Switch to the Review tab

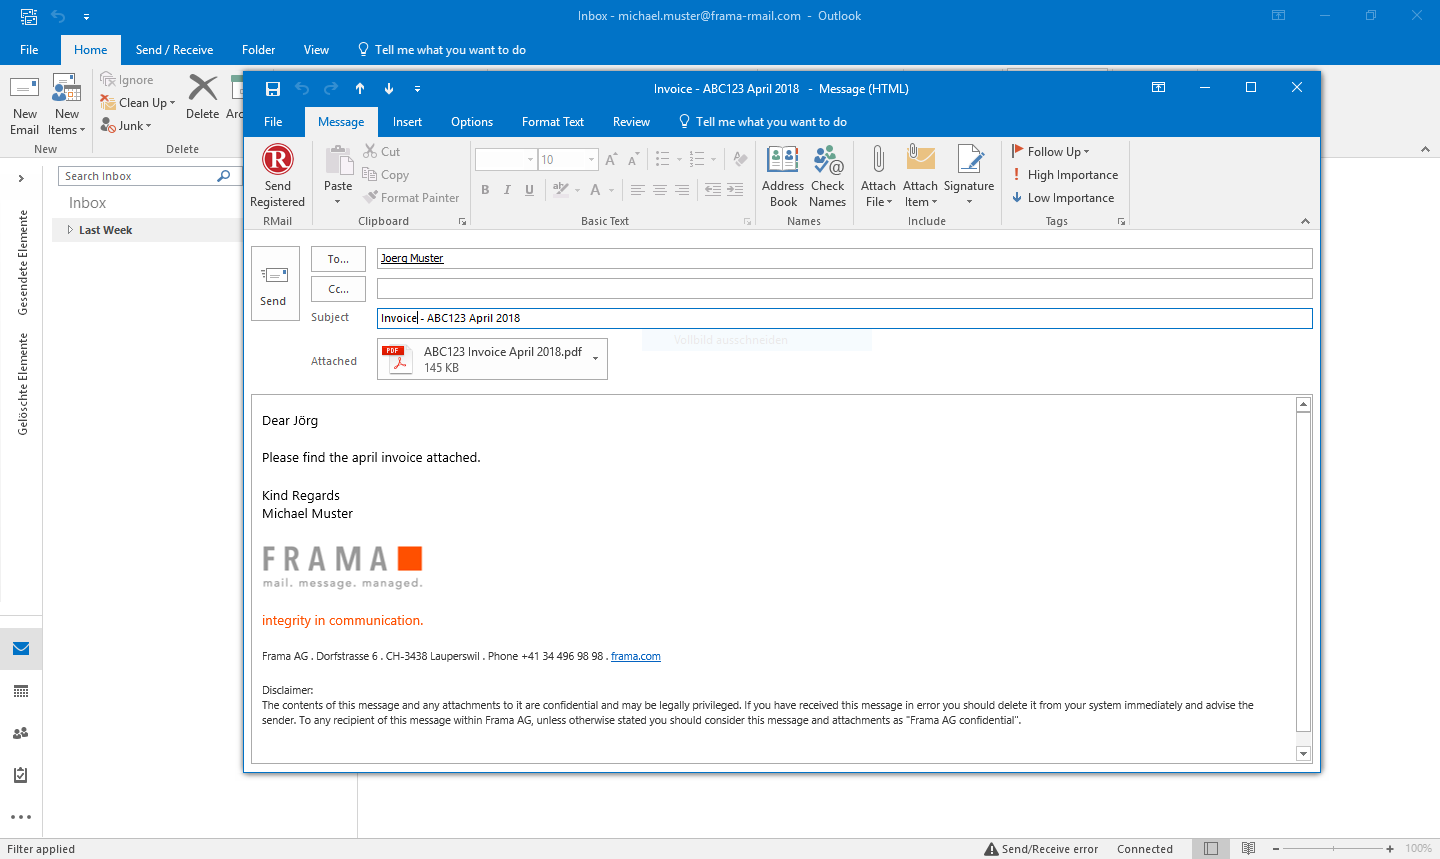(x=631, y=122)
